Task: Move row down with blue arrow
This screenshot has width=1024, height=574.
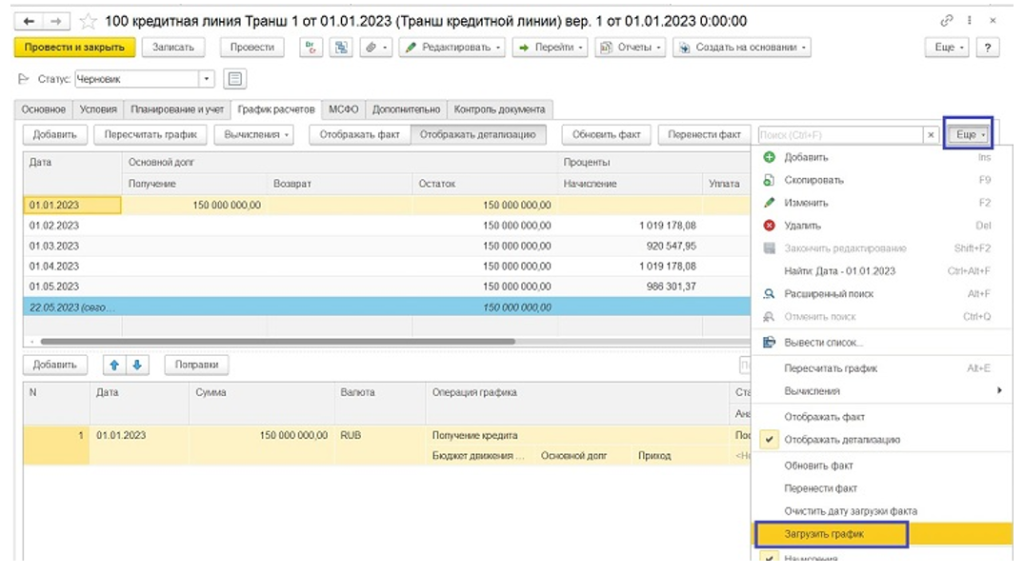Action: [x=137, y=365]
